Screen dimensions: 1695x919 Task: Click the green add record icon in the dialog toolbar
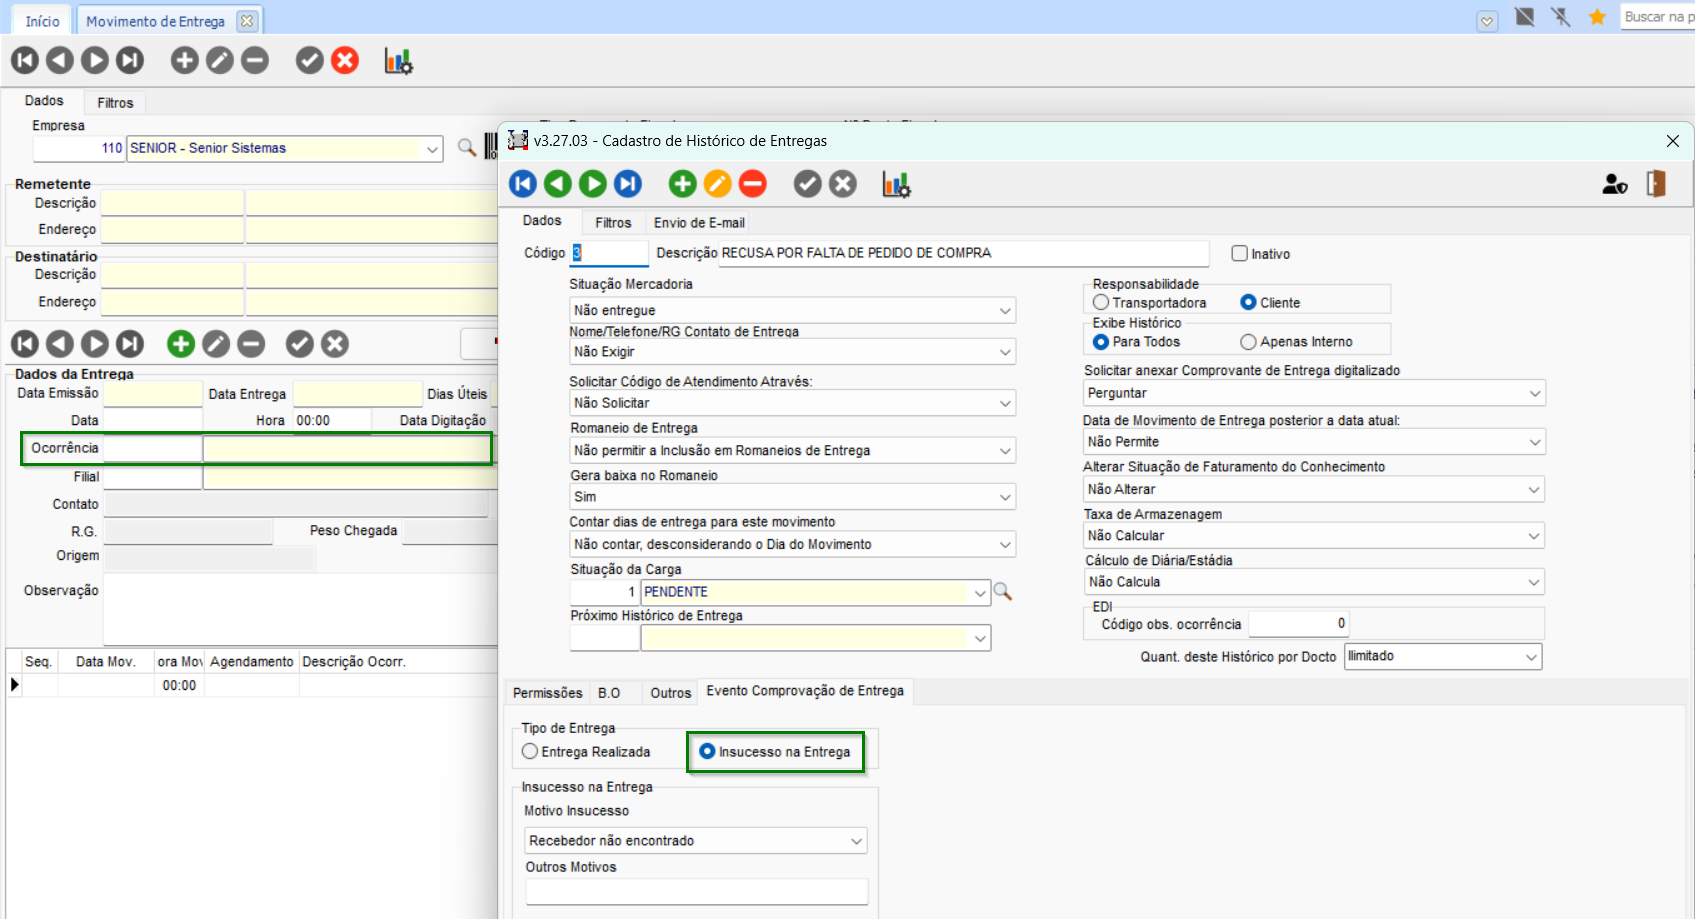(683, 184)
